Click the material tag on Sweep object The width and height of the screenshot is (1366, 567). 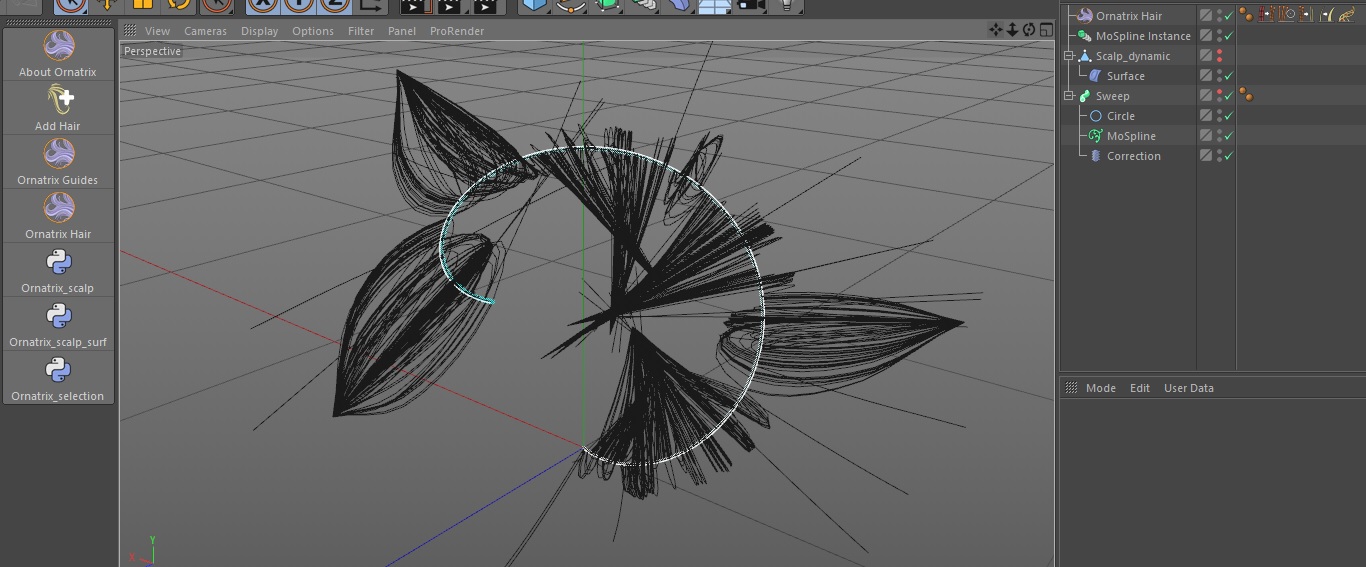1246,96
